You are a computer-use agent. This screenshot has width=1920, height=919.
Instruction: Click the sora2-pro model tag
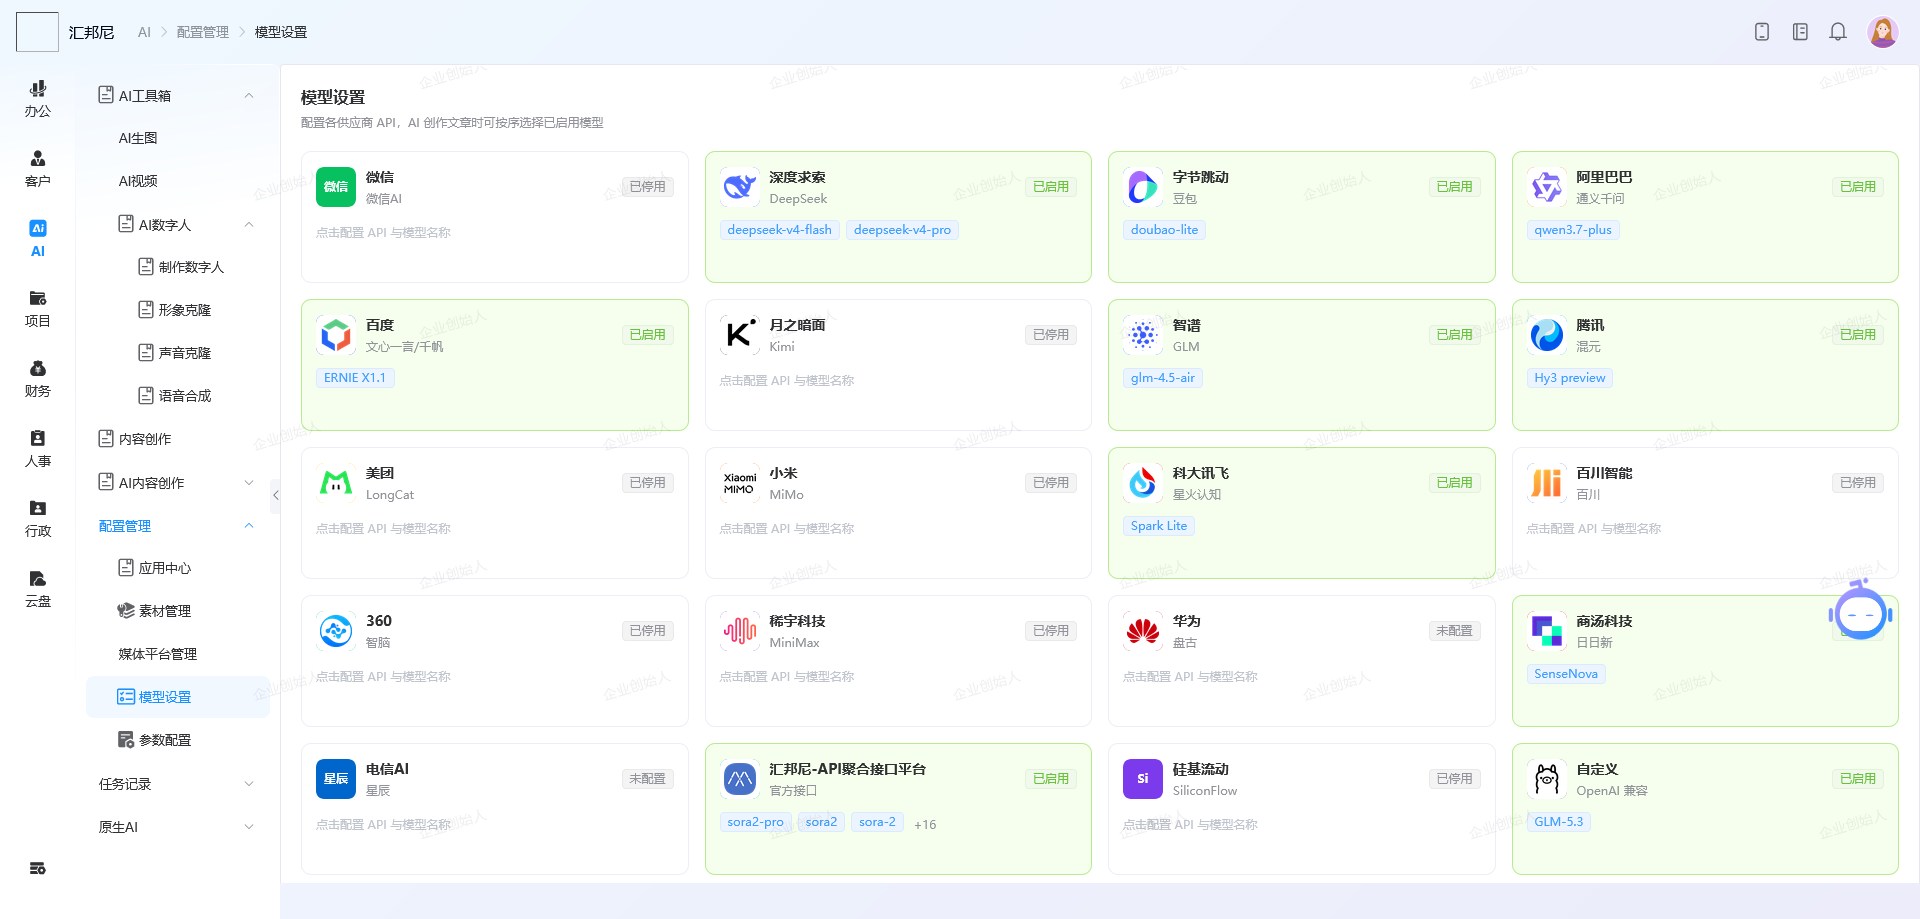[756, 822]
